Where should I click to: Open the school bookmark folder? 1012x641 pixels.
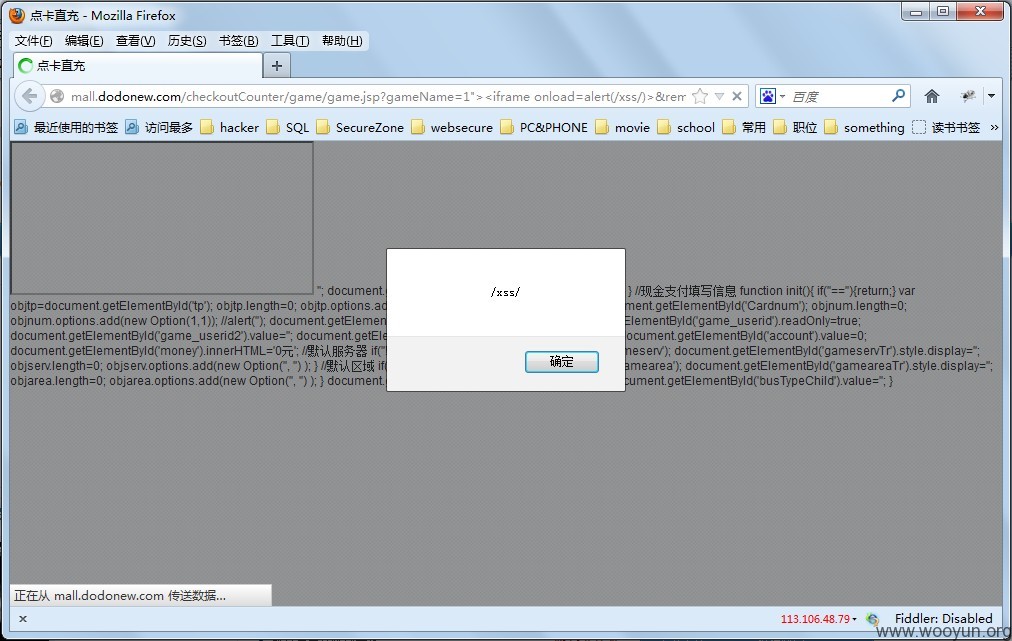pos(686,127)
